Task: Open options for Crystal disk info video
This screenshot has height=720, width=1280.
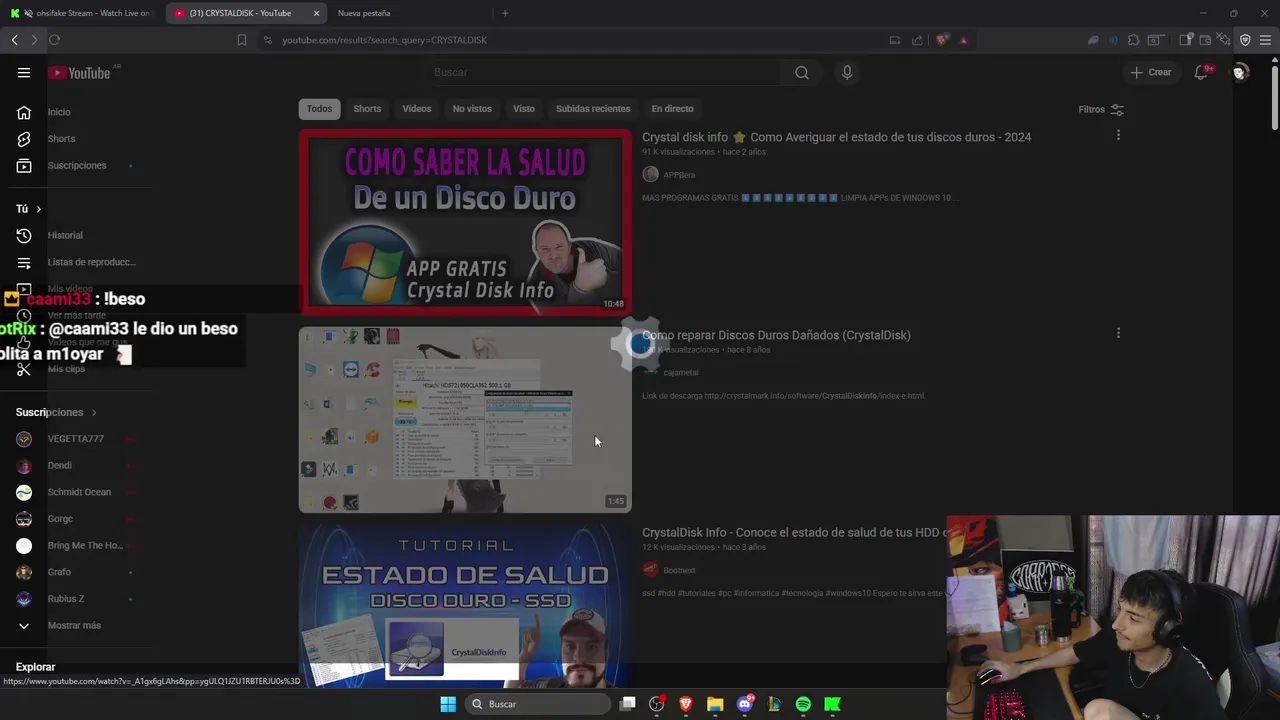Action: click(1118, 135)
